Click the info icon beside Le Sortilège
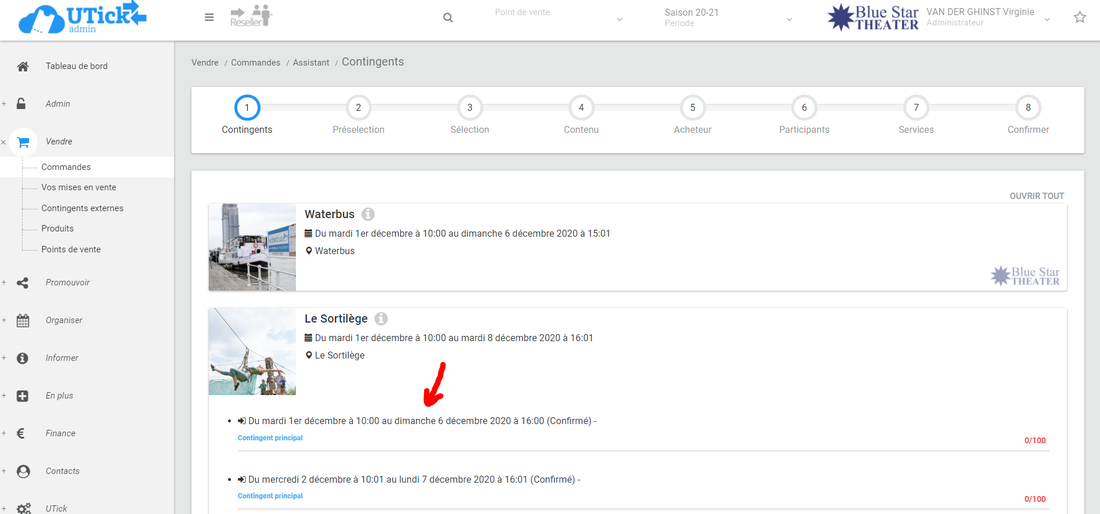The width and height of the screenshot is (1100, 514). [x=381, y=319]
